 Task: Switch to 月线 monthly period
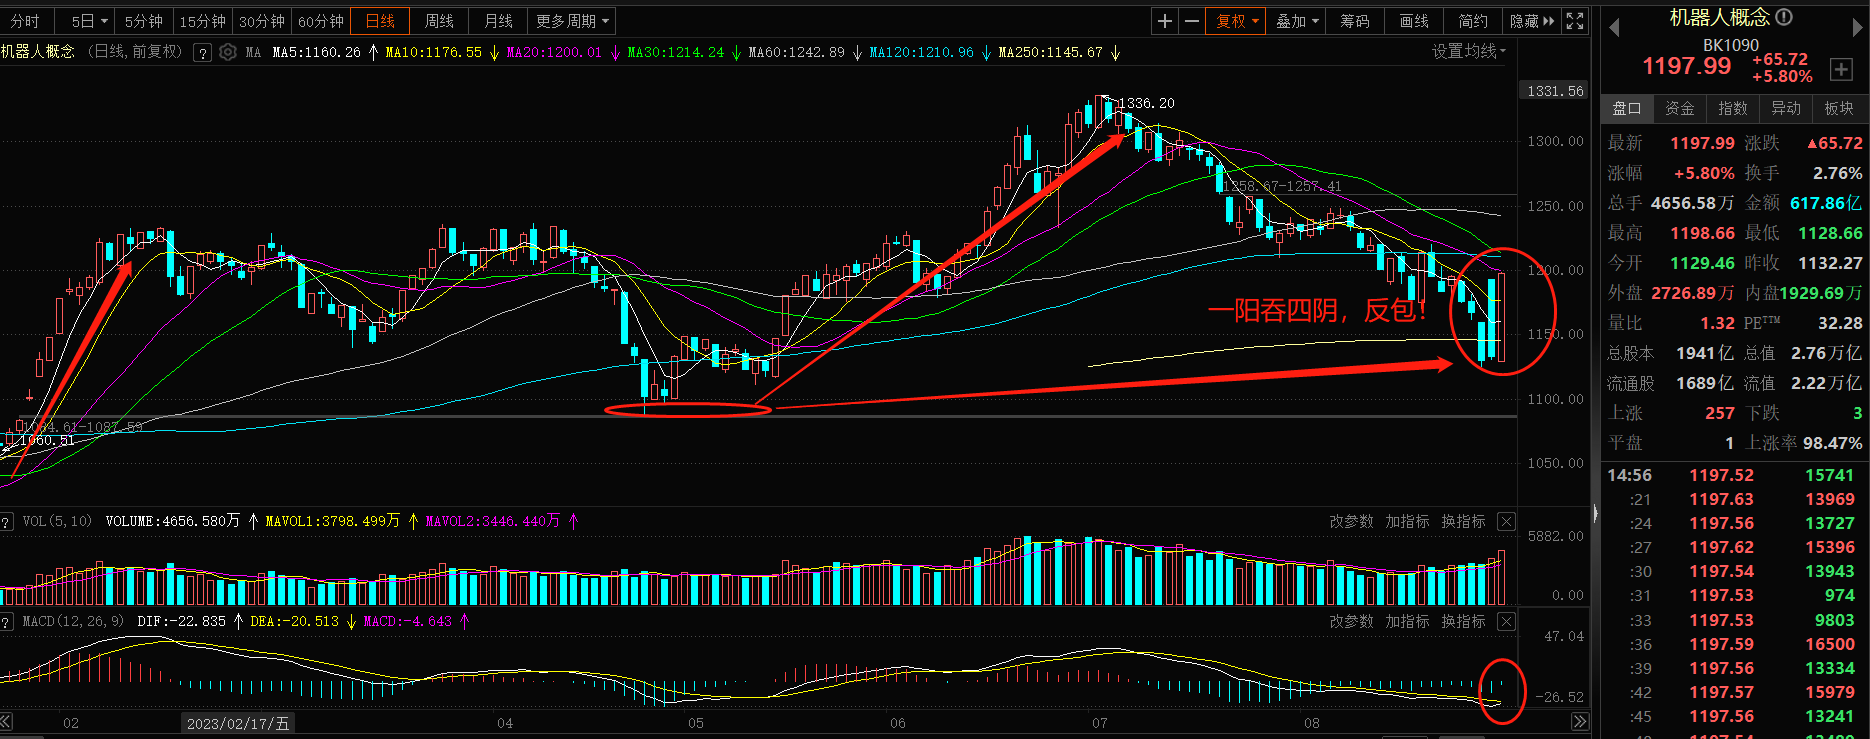[x=499, y=21]
